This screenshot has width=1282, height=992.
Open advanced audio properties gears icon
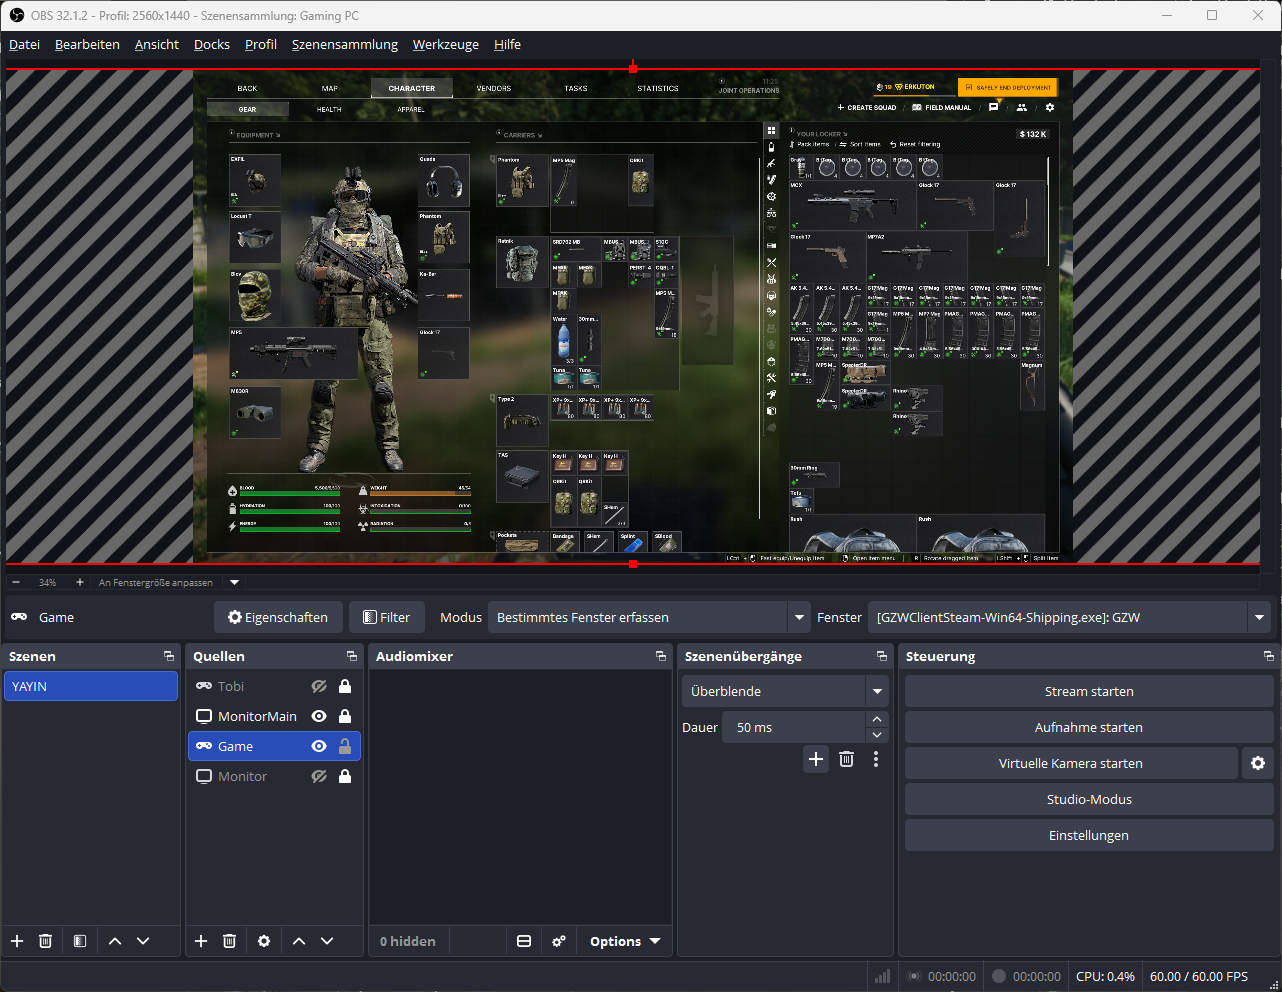pyautogui.click(x=559, y=941)
